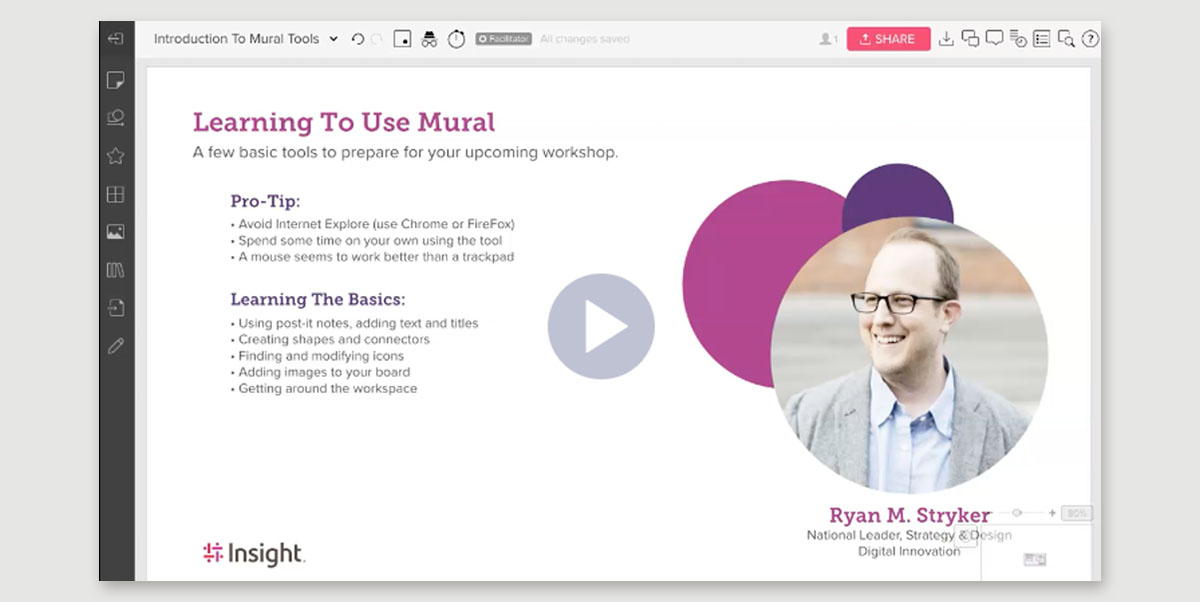
Task: Open the icons library (star tool)
Action: 114,155
